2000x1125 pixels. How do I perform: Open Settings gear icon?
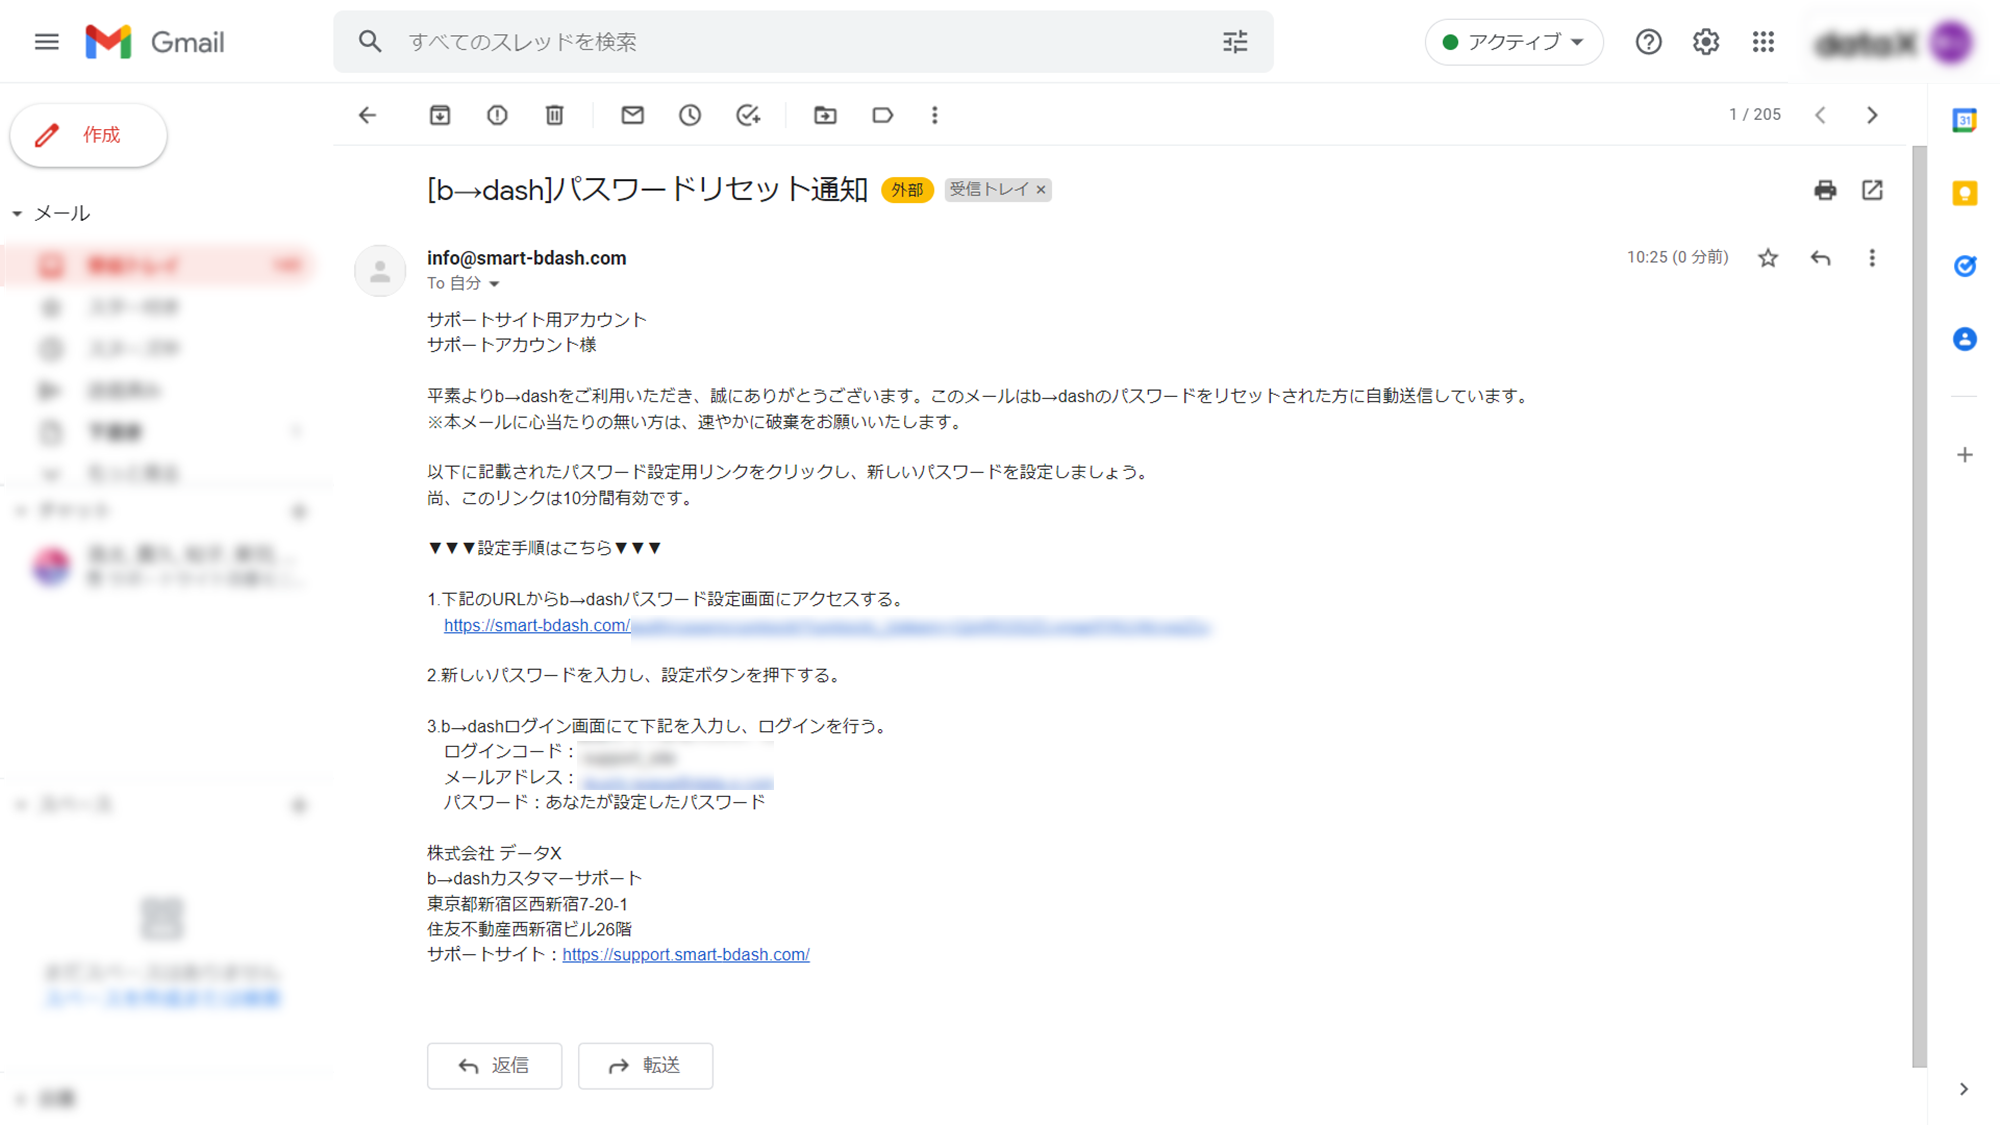1706,42
